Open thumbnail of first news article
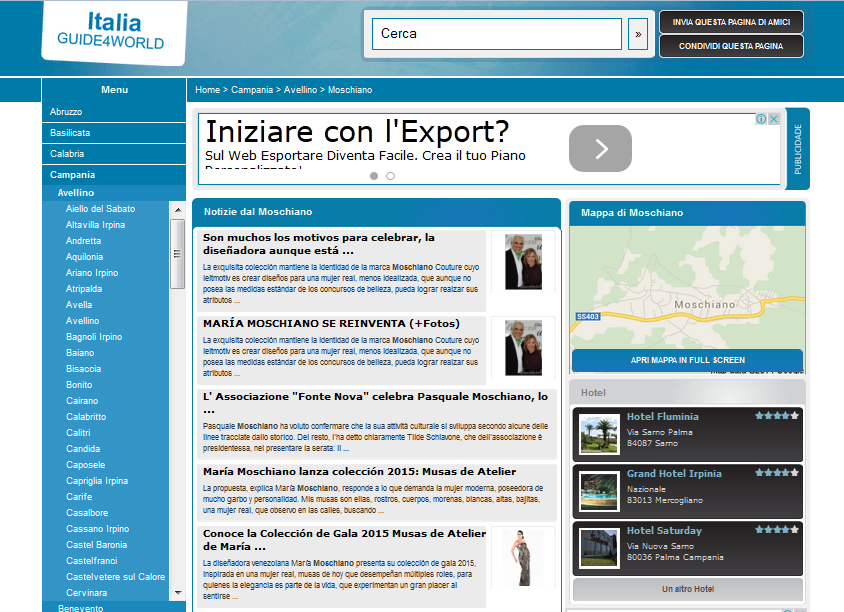 coord(523,262)
